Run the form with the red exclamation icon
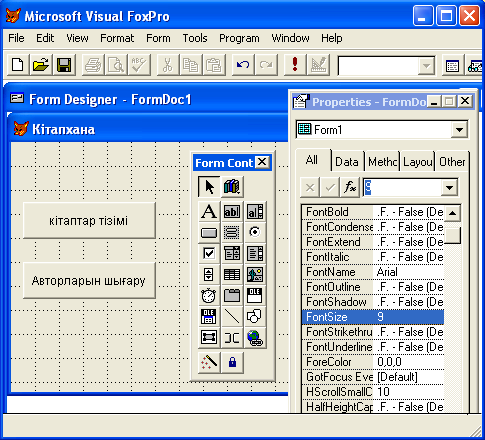 tap(295, 65)
